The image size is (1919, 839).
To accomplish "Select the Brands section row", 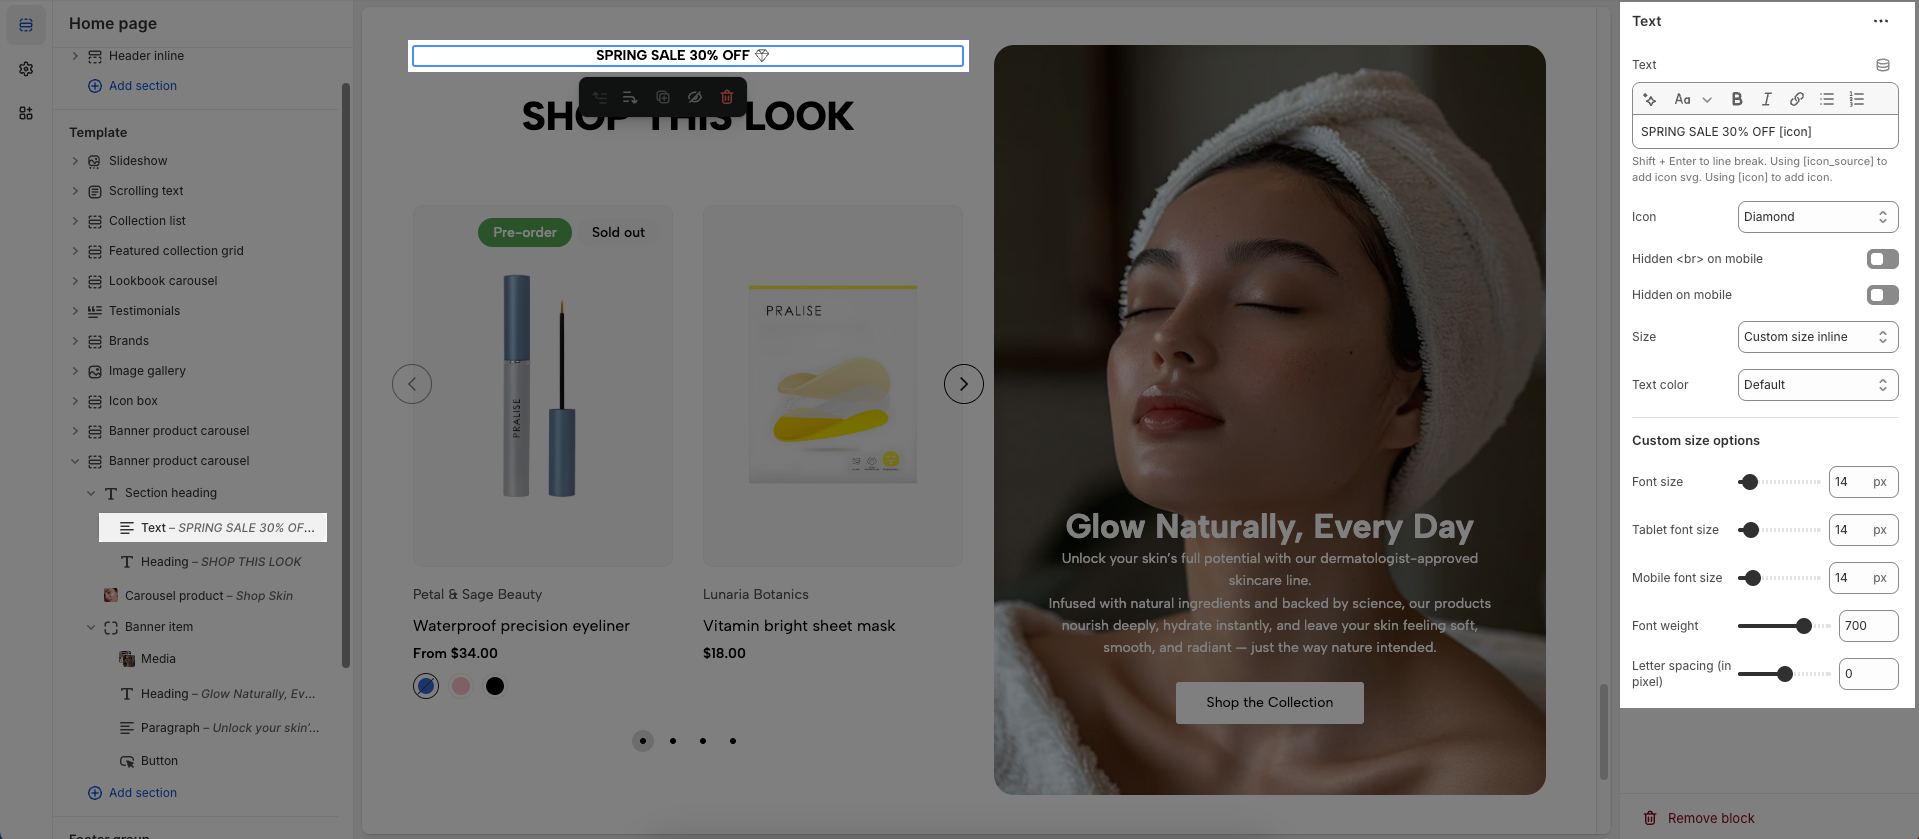I will coord(129,341).
